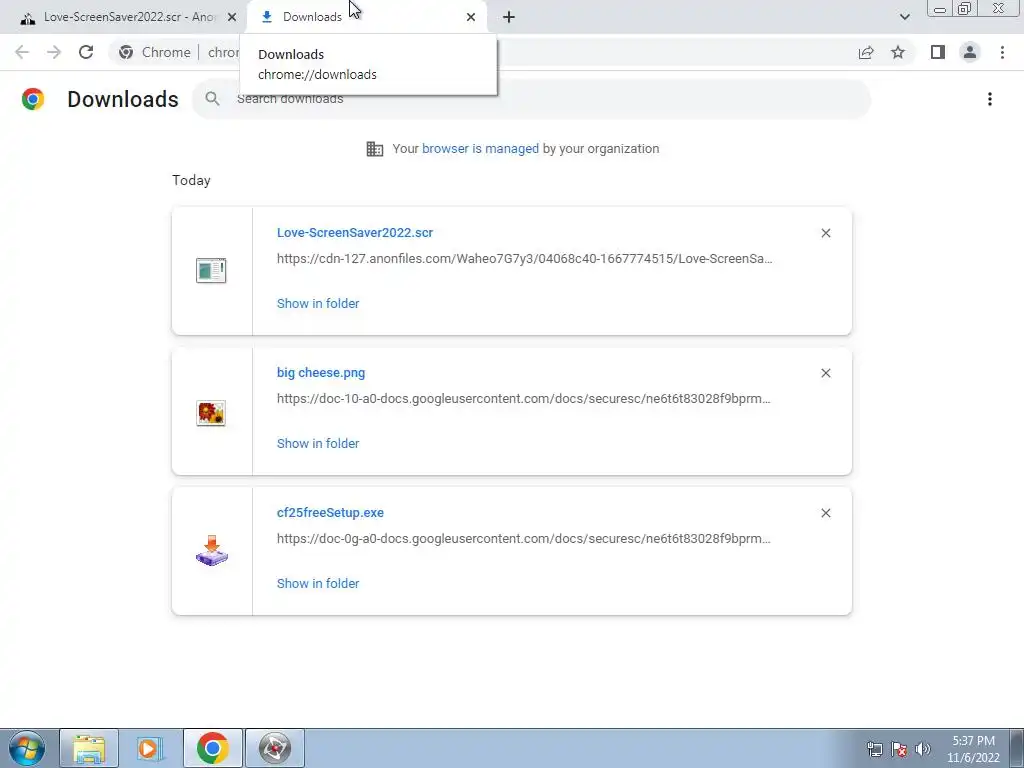Show cf25freeSetup.exe in folder
The height and width of the screenshot is (768, 1024).
(x=318, y=584)
